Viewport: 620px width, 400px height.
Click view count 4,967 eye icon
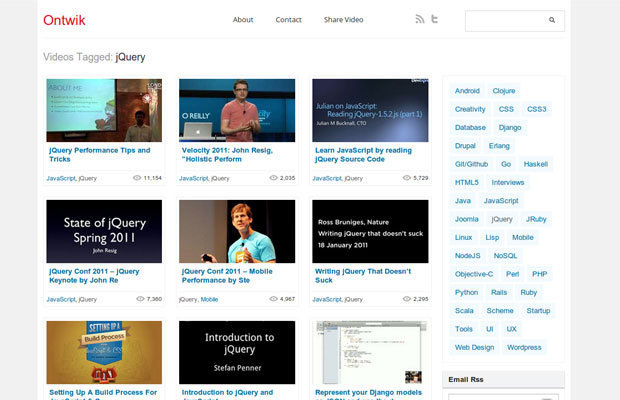(x=273, y=299)
